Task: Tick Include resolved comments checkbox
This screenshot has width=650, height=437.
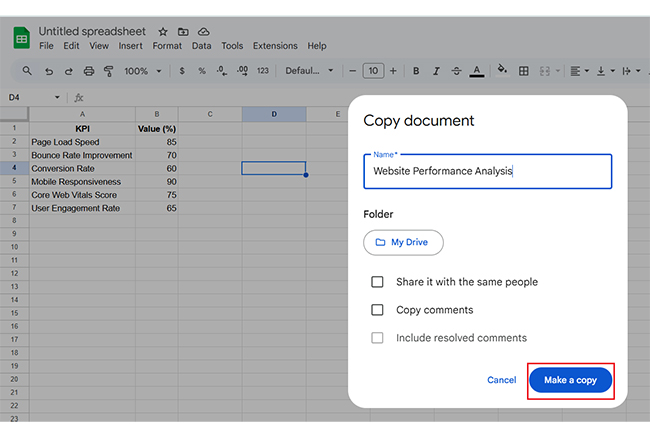Action: (x=377, y=338)
